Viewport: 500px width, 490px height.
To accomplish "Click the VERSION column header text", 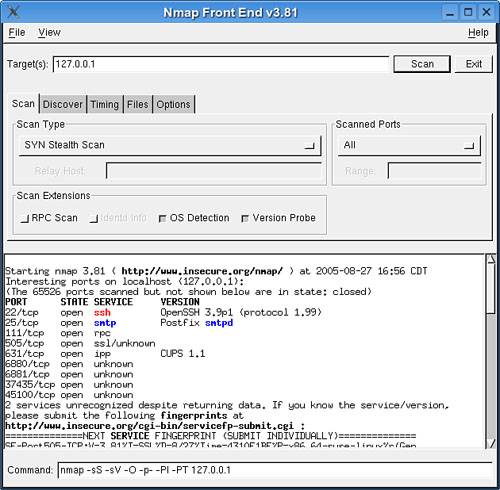I will tap(180, 302).
